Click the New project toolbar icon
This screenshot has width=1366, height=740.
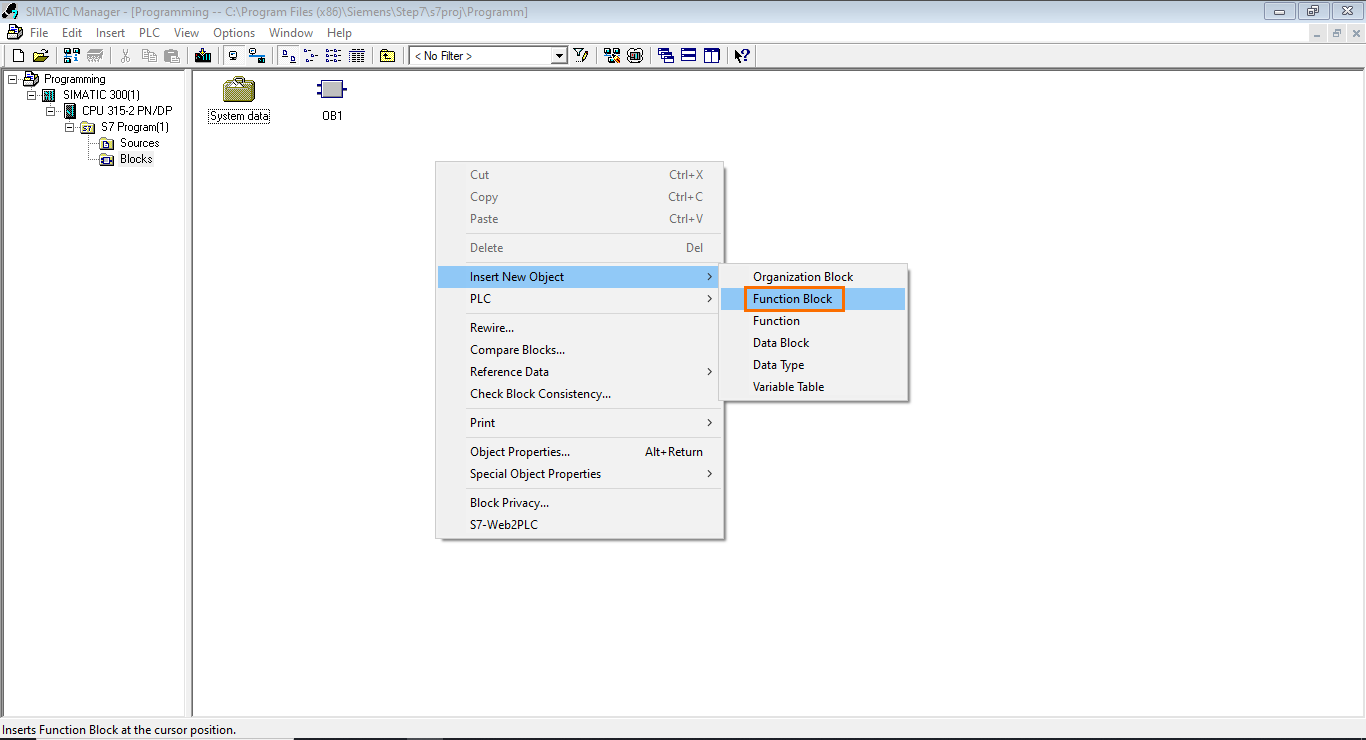coord(17,56)
